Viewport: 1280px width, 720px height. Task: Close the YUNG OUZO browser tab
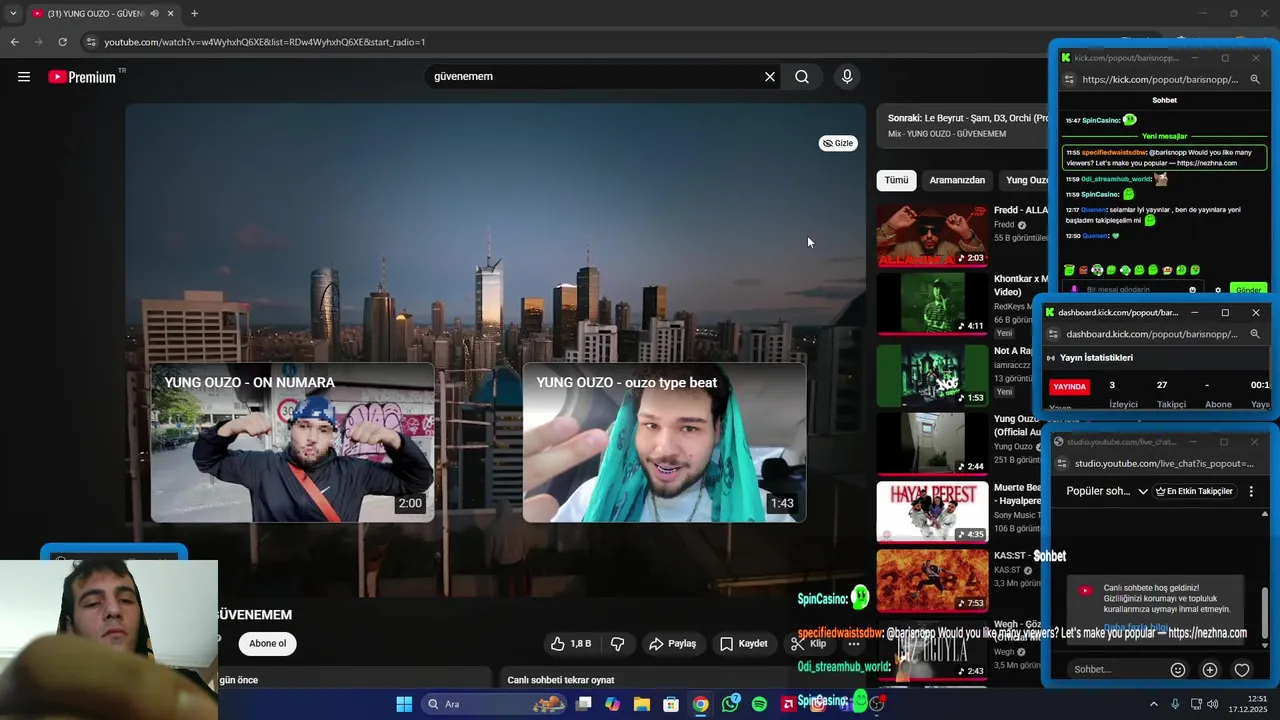[x=170, y=13]
